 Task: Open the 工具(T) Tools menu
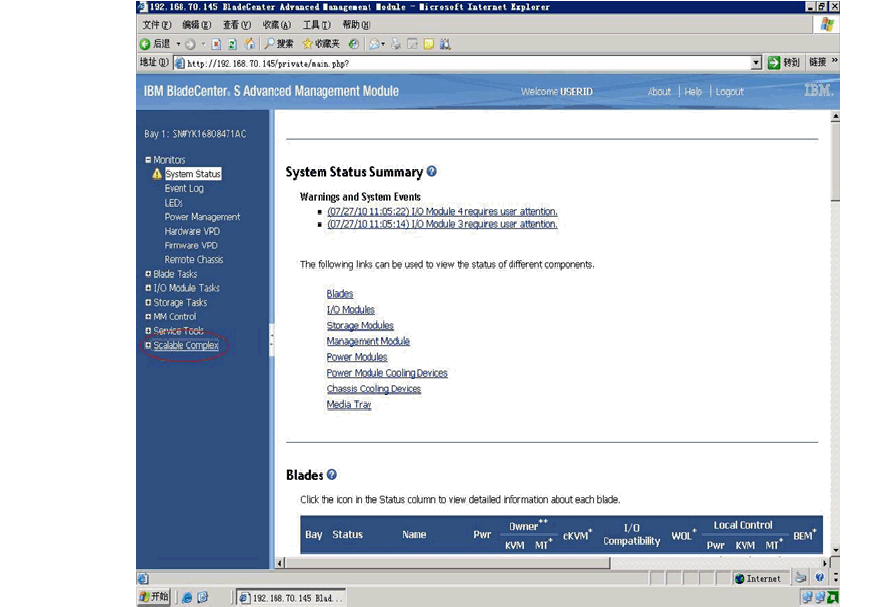click(316, 25)
